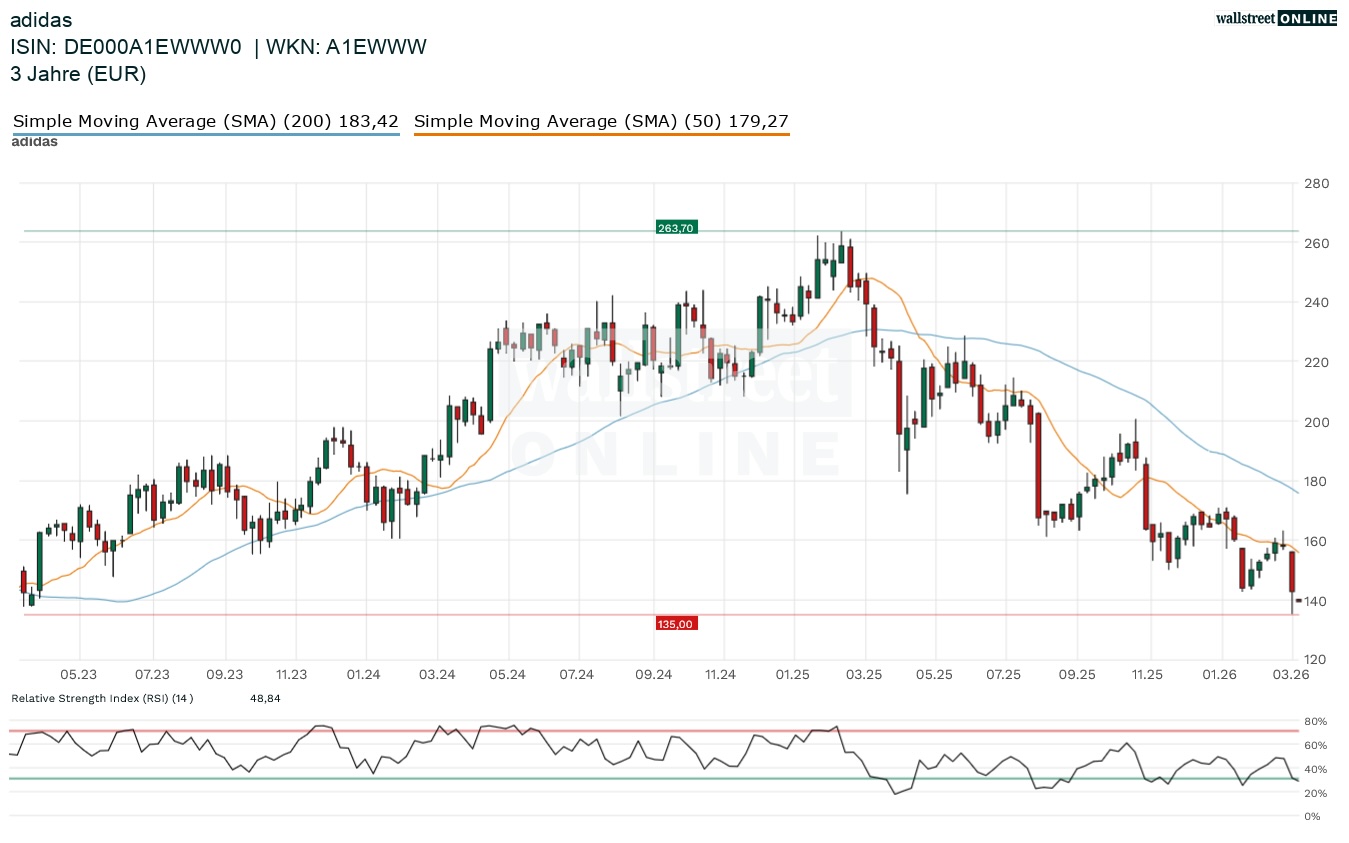Click the RSI value 48,84

[x=265, y=698]
